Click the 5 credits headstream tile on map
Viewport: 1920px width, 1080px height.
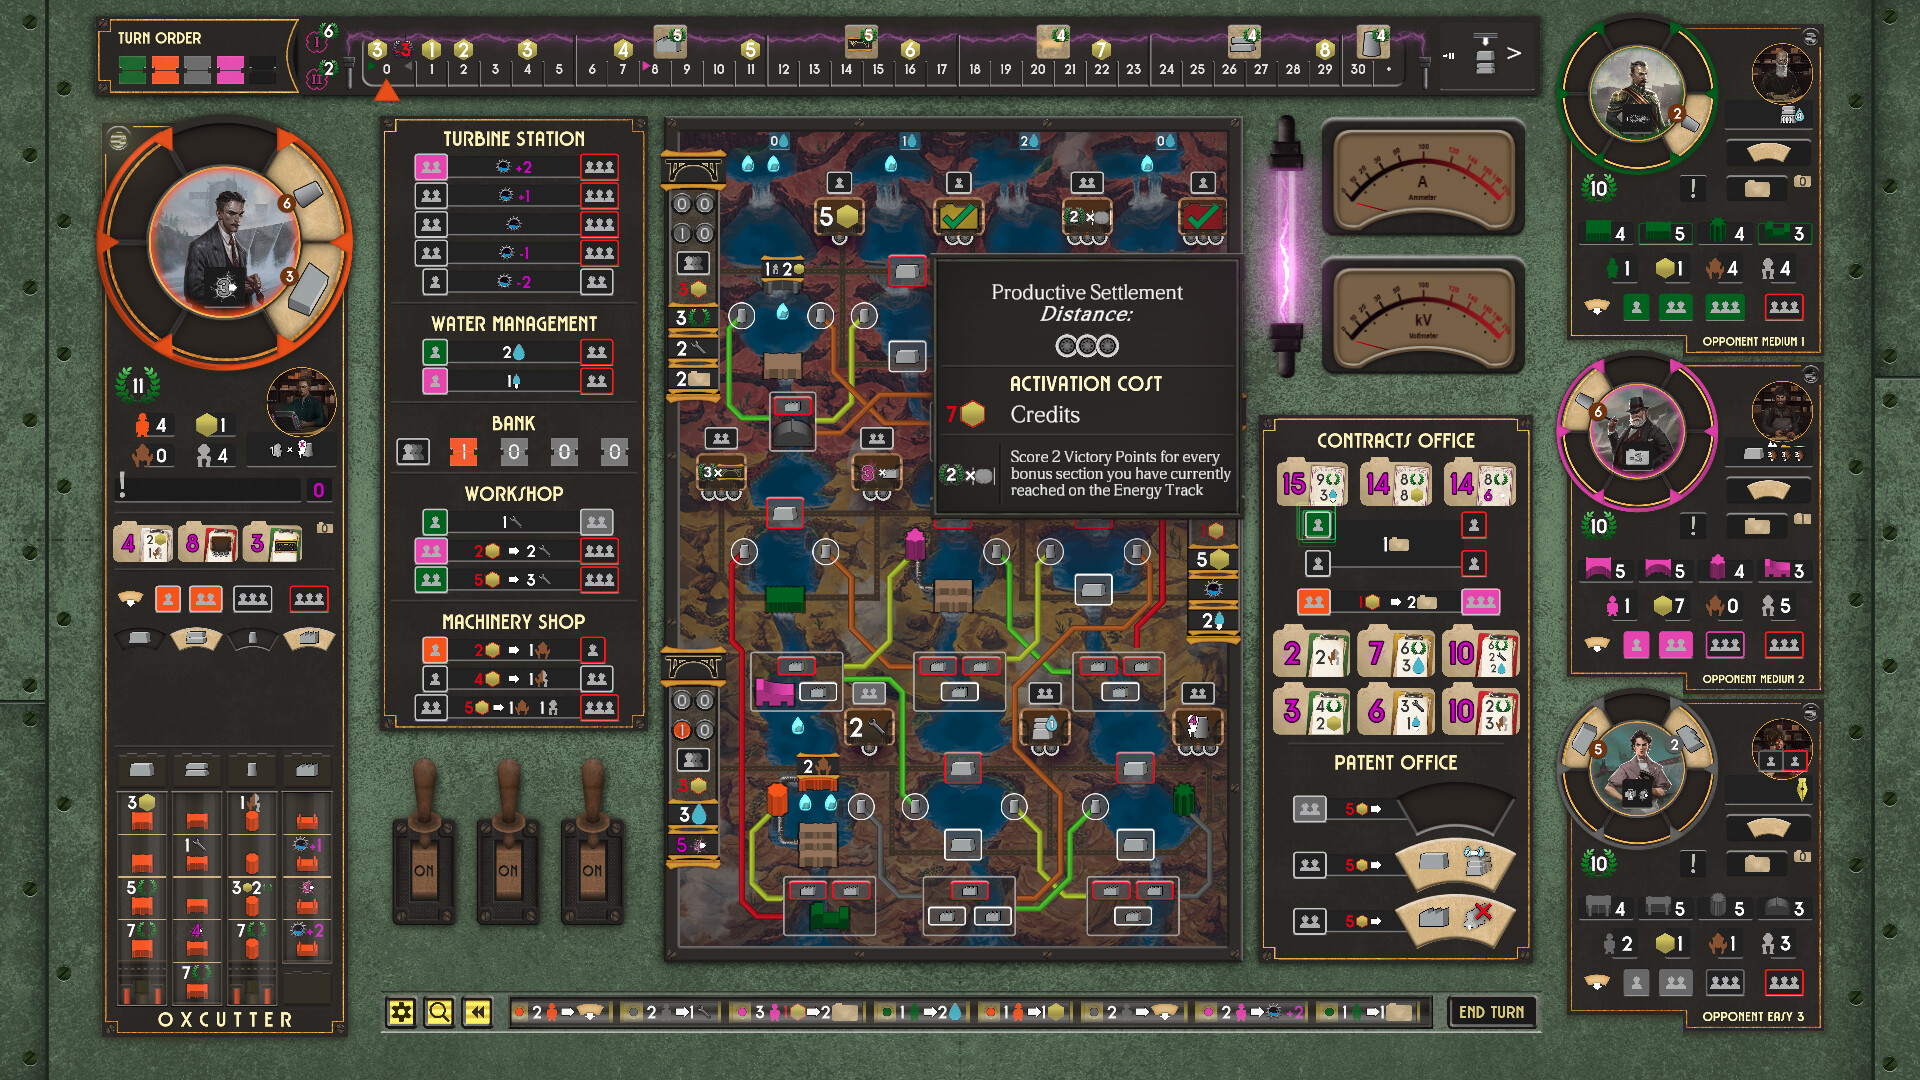pos(838,217)
